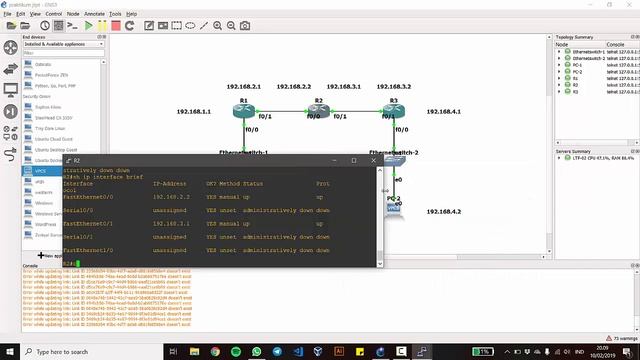
Task: Open the Edit menu
Action: (x=21, y=14)
